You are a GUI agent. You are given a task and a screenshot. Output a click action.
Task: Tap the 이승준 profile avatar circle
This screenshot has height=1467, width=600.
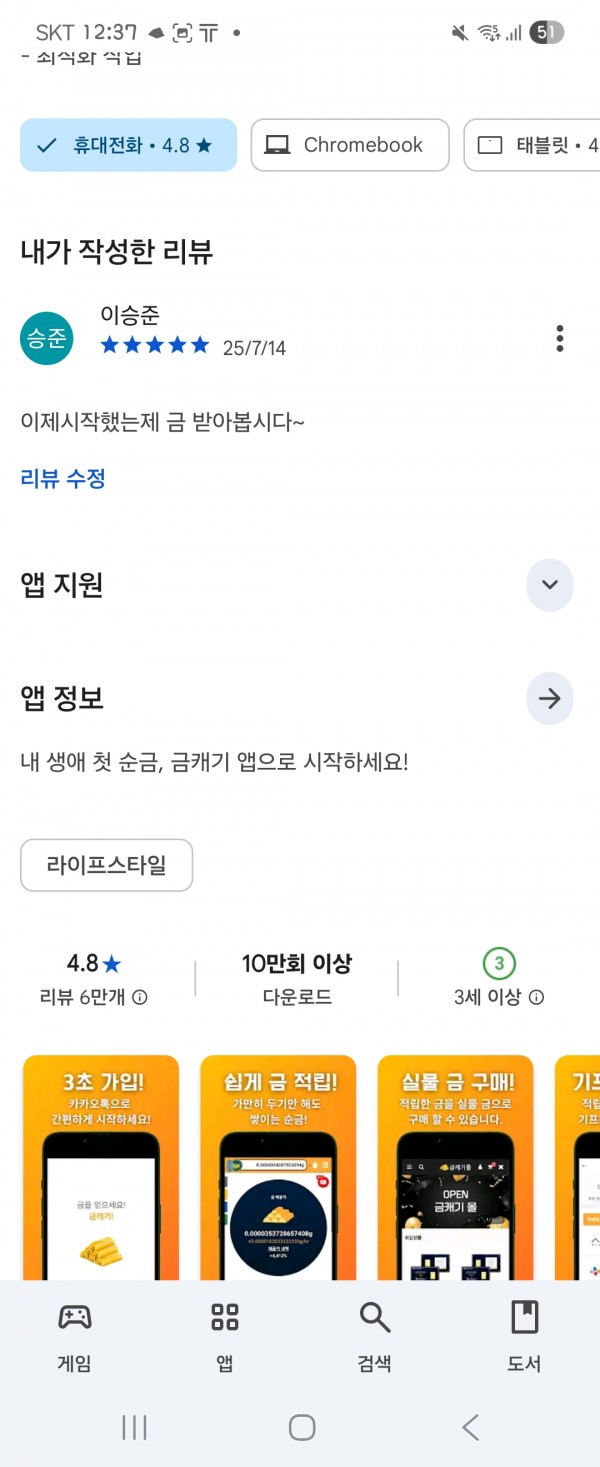click(x=47, y=339)
